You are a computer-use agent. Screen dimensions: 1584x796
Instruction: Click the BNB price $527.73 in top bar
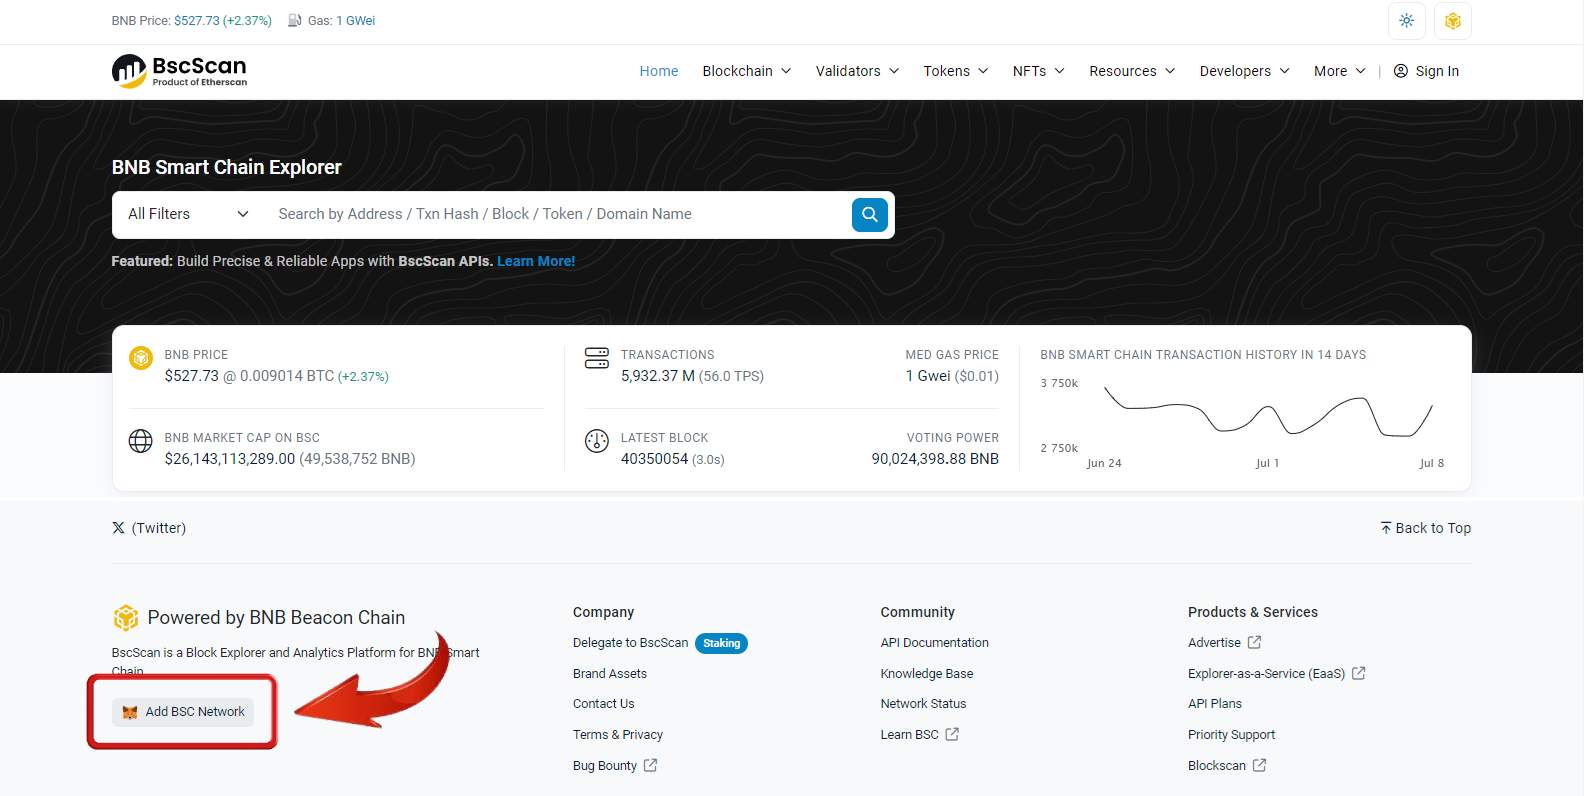point(196,20)
